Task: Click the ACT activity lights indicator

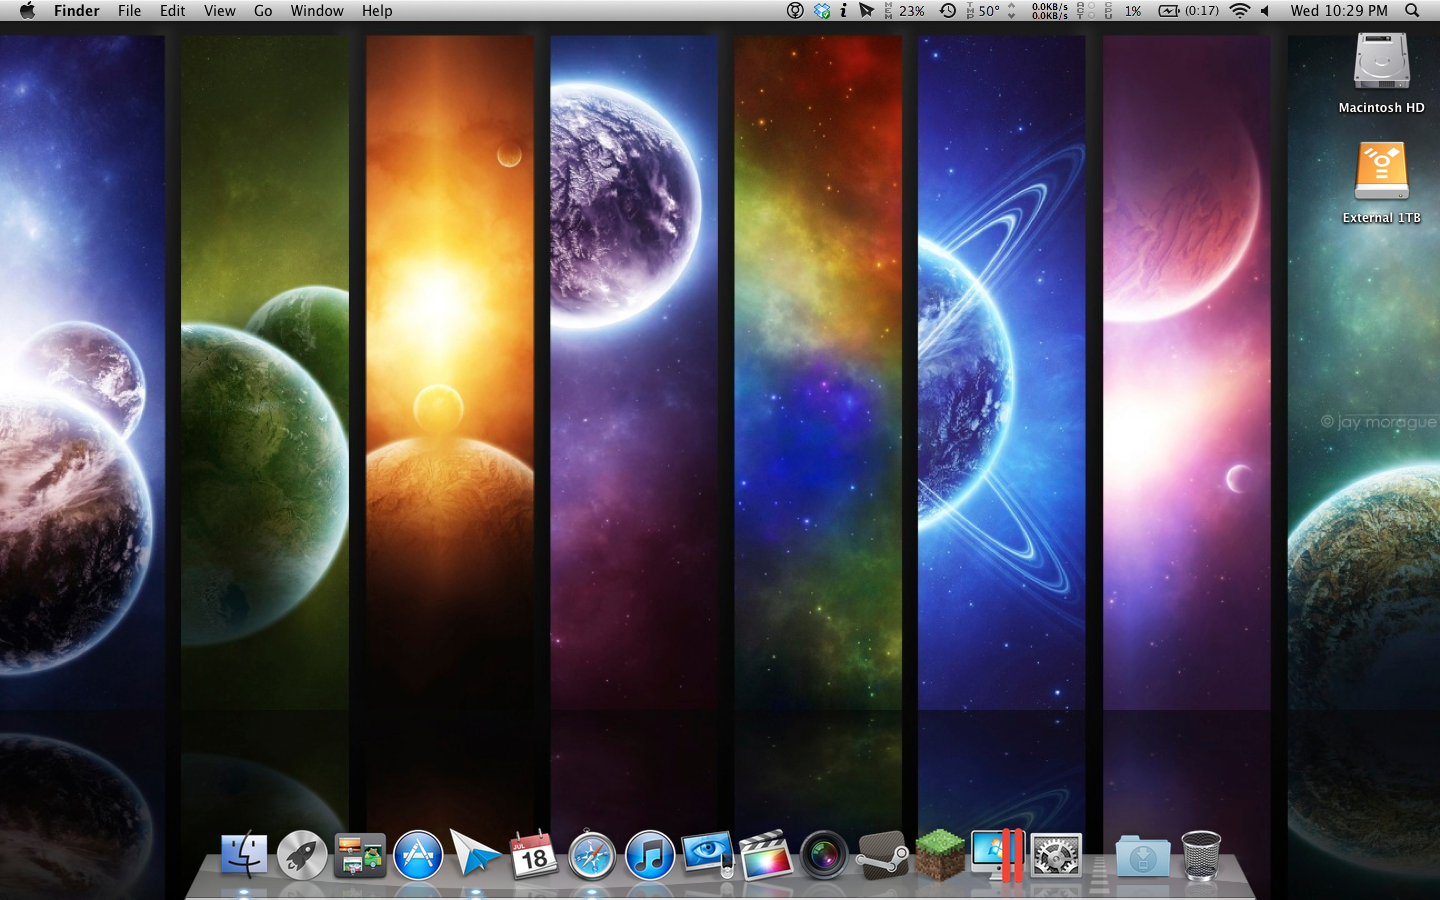Action: tap(1086, 11)
